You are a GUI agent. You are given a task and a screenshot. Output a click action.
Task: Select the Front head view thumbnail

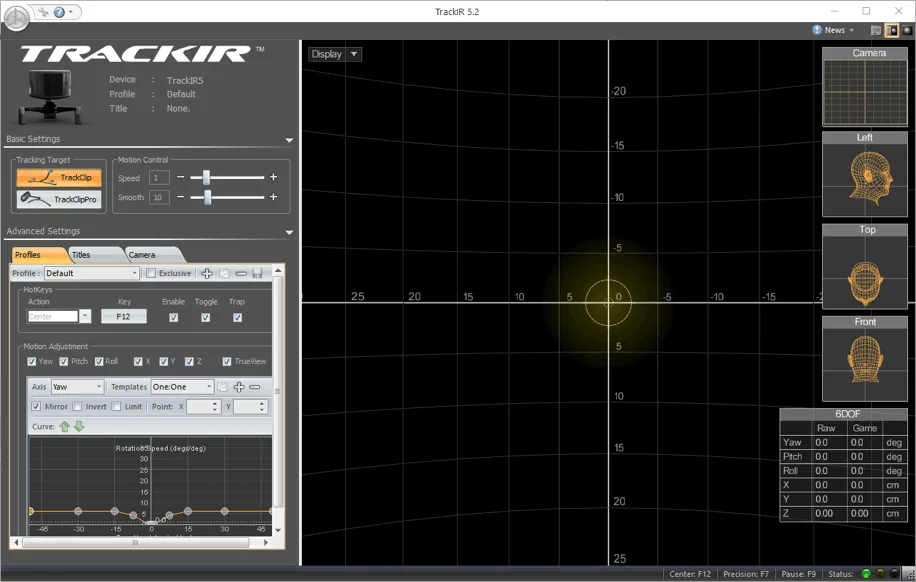tap(865, 359)
